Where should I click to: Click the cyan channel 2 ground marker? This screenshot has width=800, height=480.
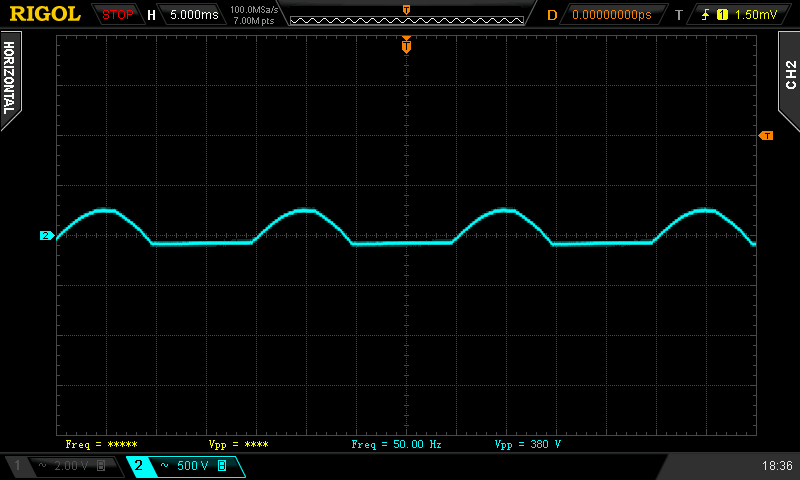click(x=46, y=236)
